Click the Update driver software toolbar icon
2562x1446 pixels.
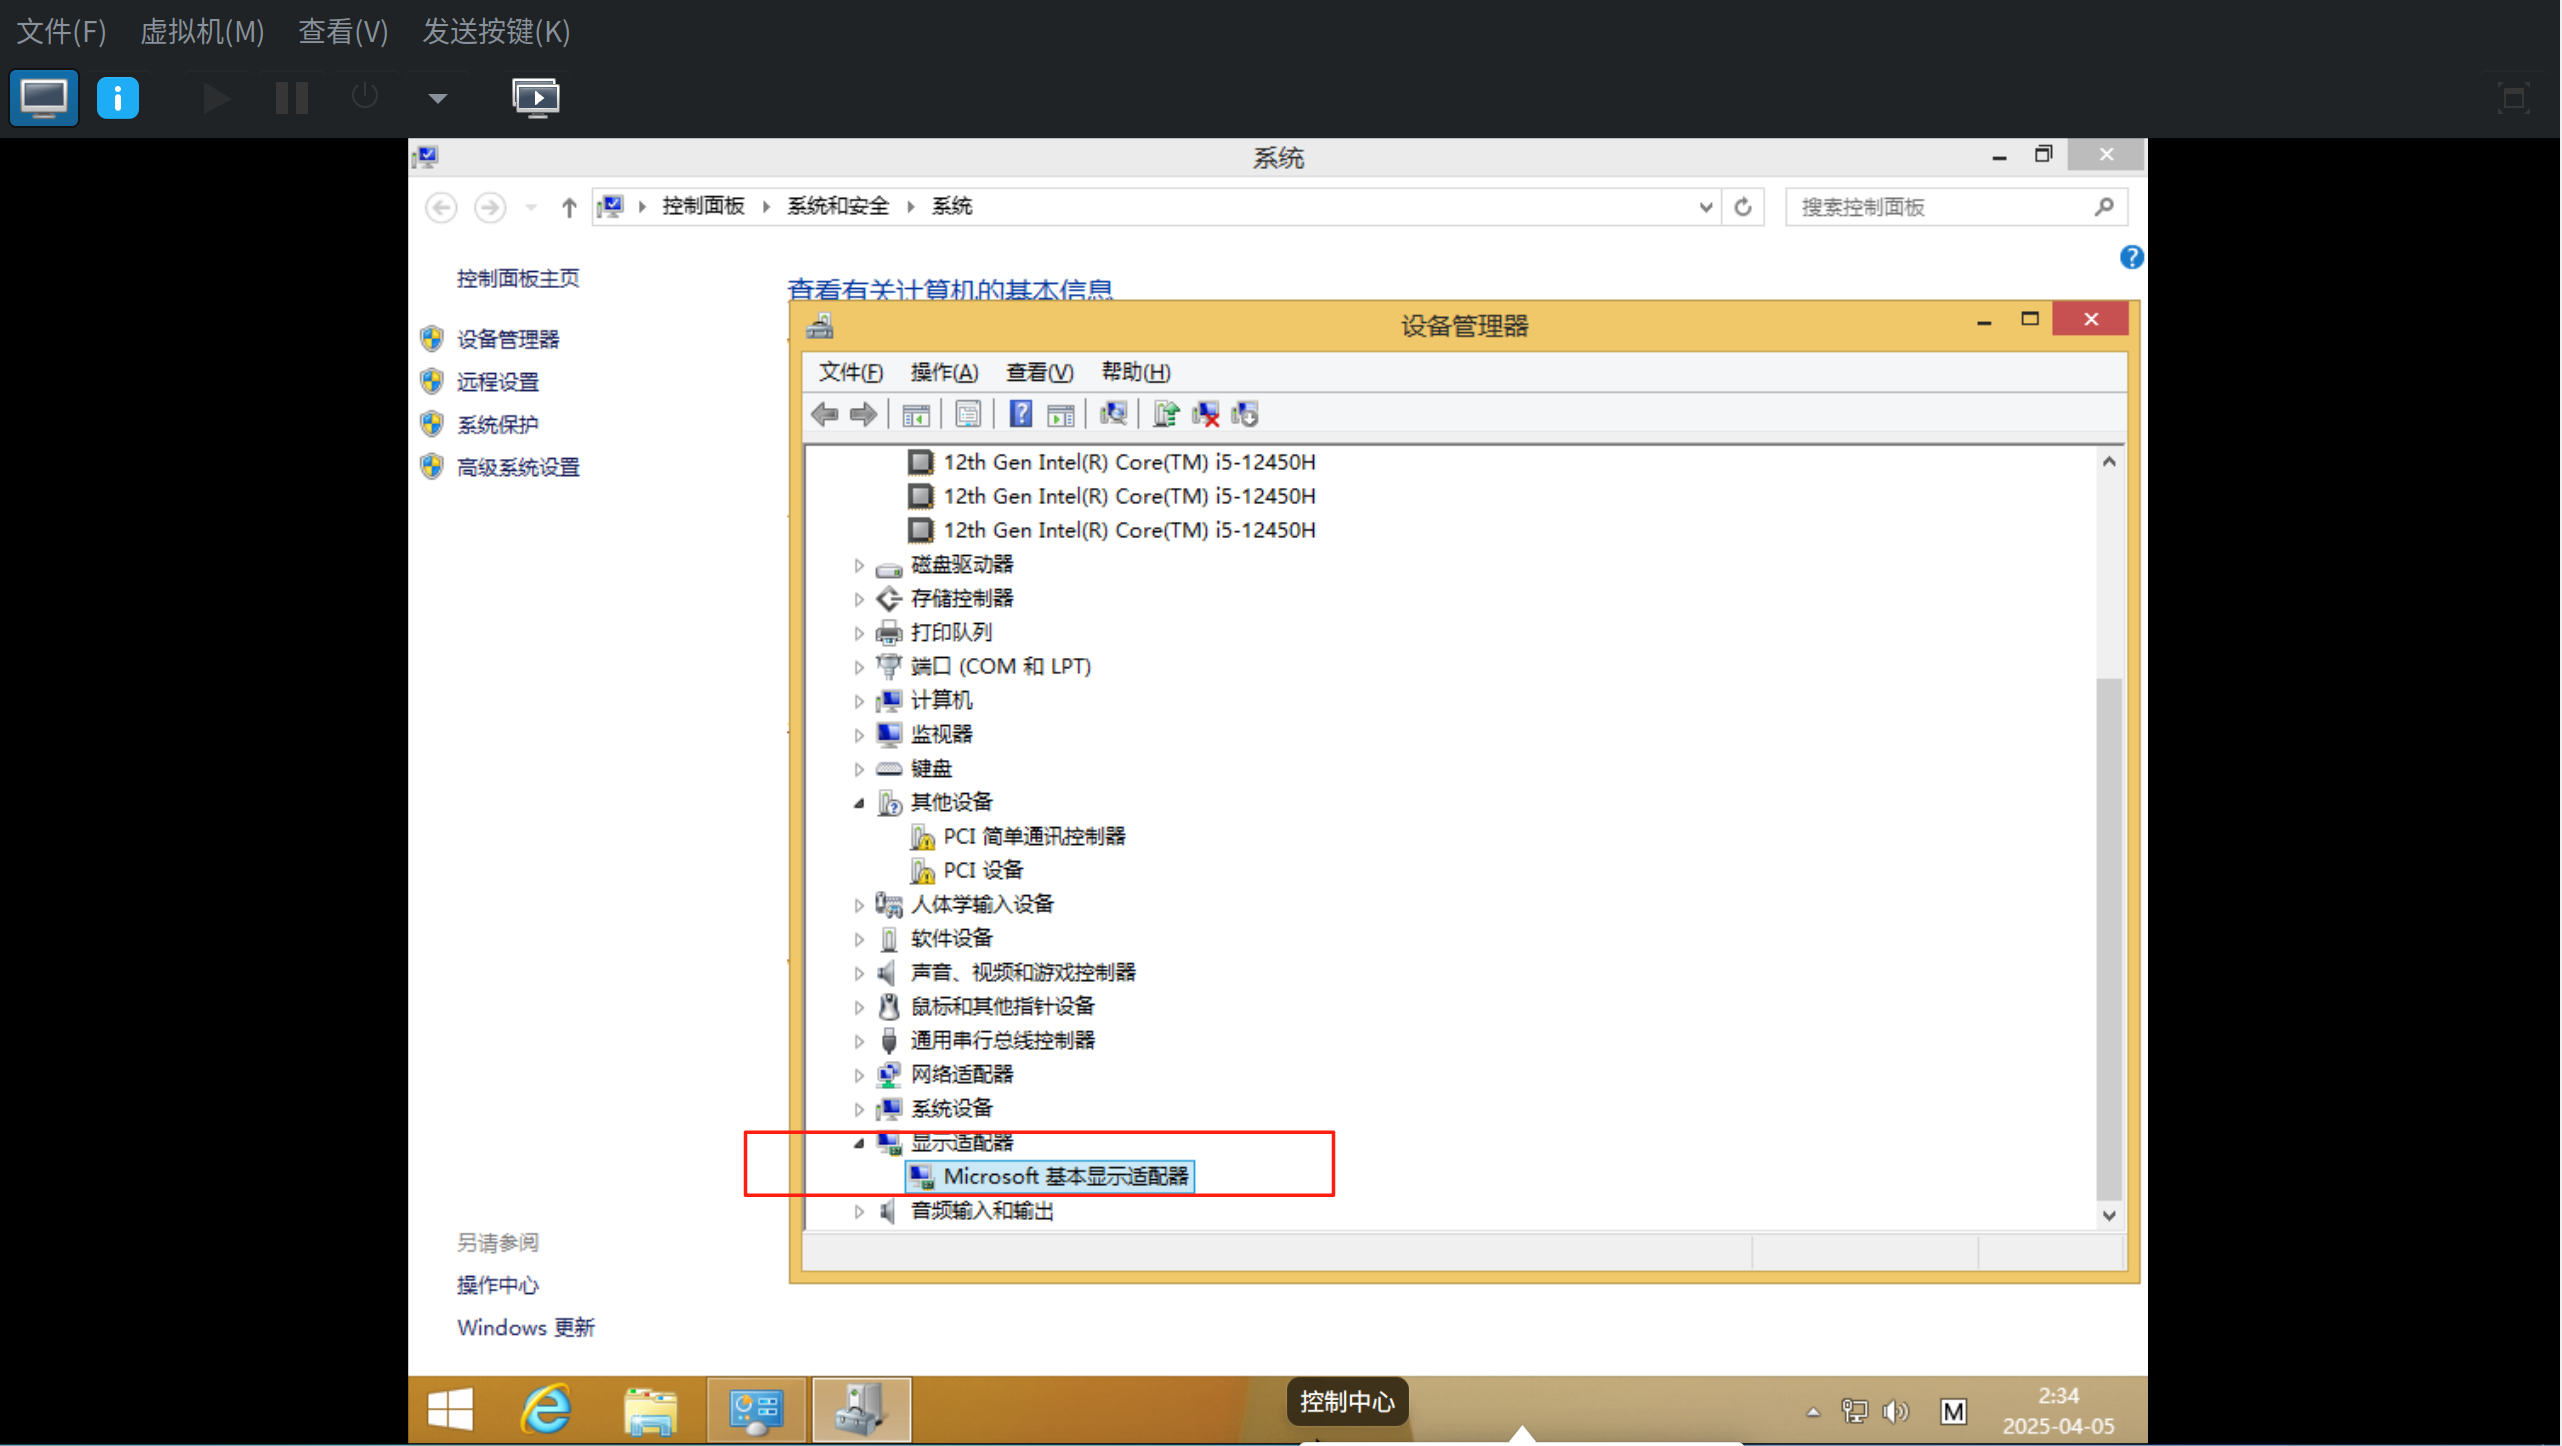point(1166,414)
